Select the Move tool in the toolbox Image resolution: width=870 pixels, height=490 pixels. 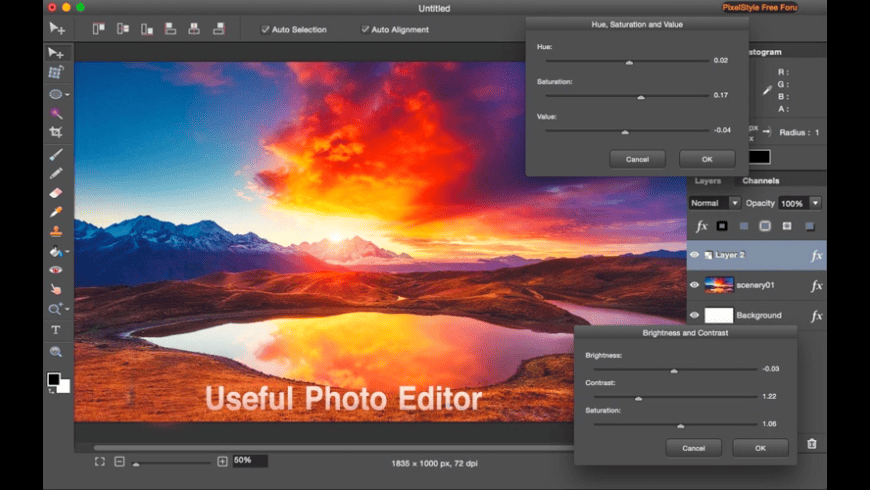coord(55,53)
